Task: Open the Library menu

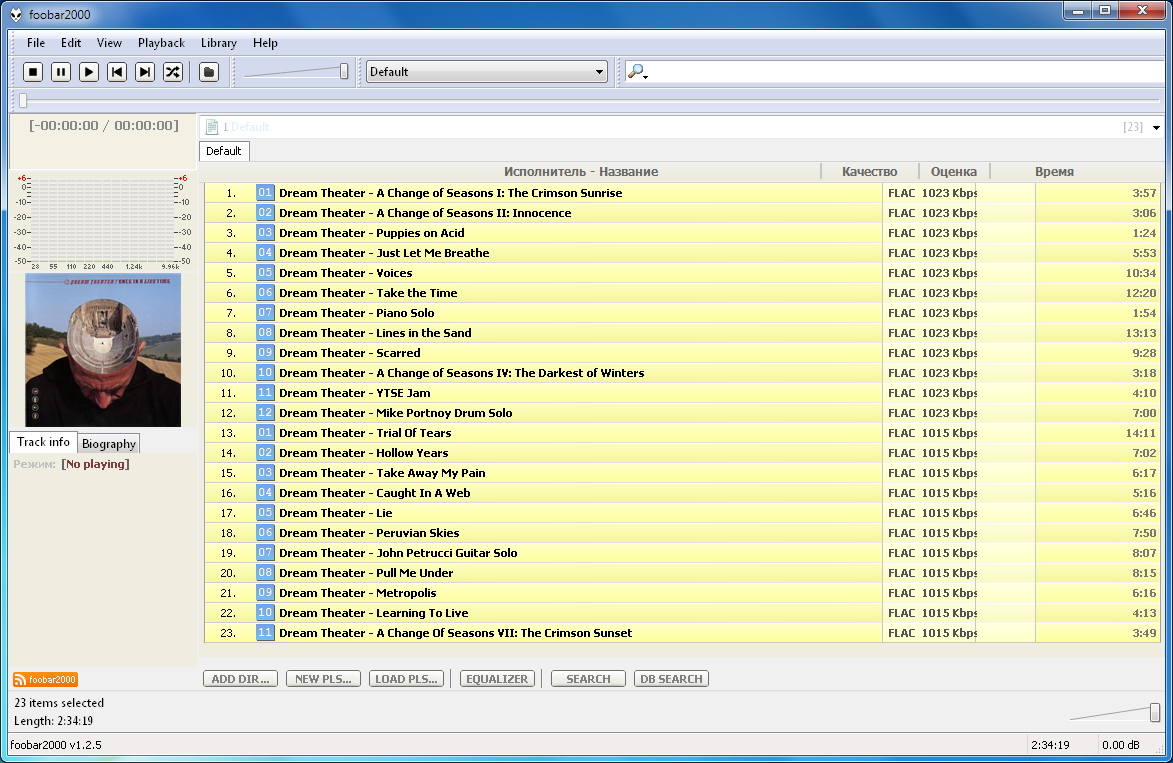Action: [218, 43]
